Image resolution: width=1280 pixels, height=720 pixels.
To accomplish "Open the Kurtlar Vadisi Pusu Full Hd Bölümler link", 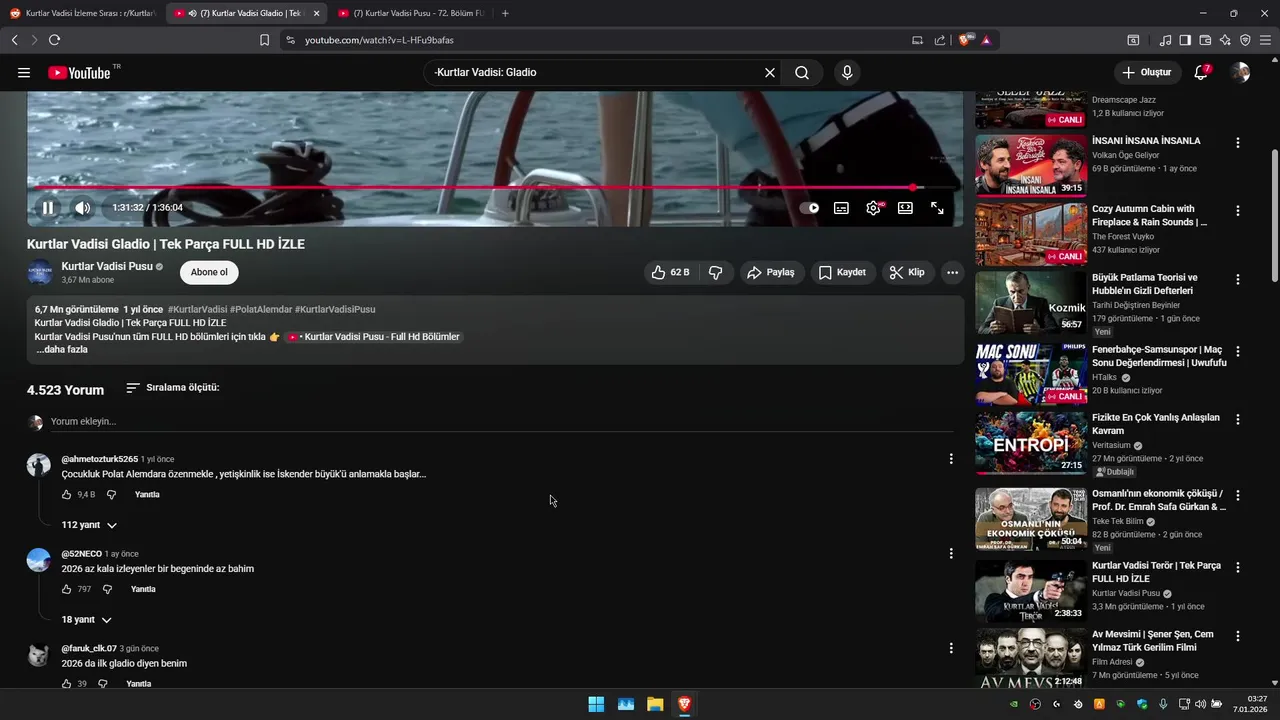I will [x=374, y=337].
